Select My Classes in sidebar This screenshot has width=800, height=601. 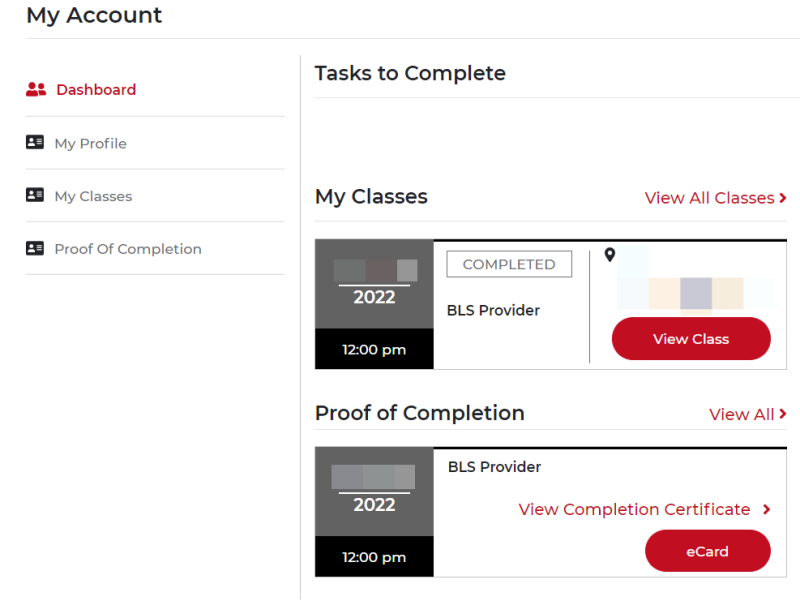tap(93, 196)
